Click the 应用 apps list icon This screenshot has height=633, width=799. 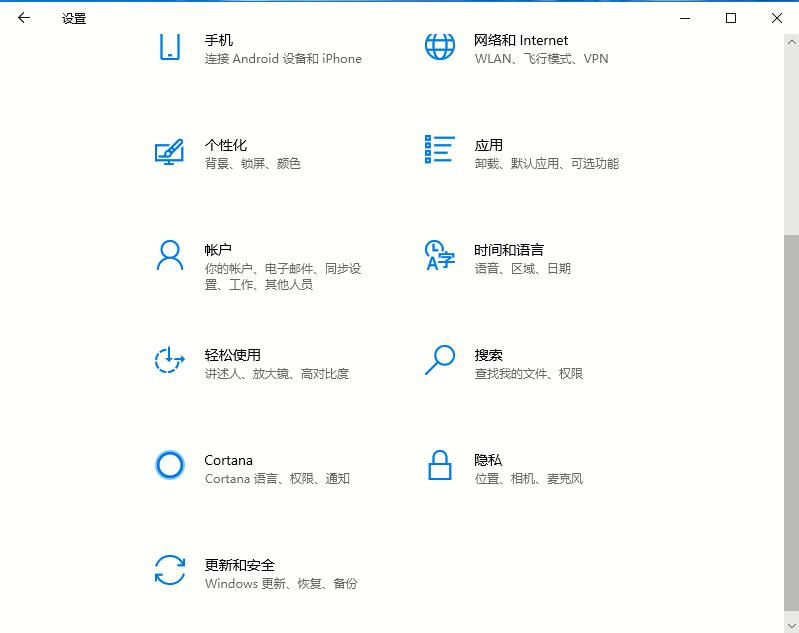440,150
